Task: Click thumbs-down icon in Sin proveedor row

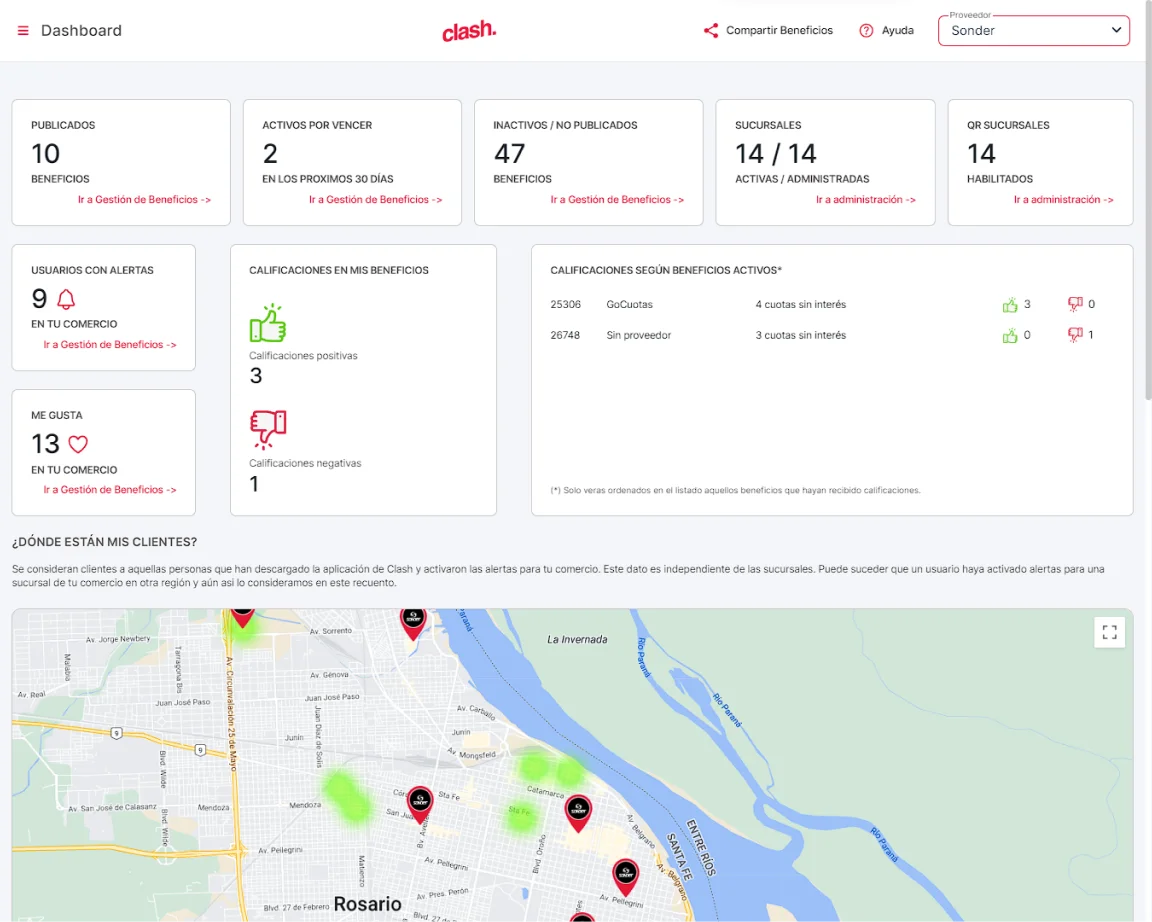Action: 1075,335
